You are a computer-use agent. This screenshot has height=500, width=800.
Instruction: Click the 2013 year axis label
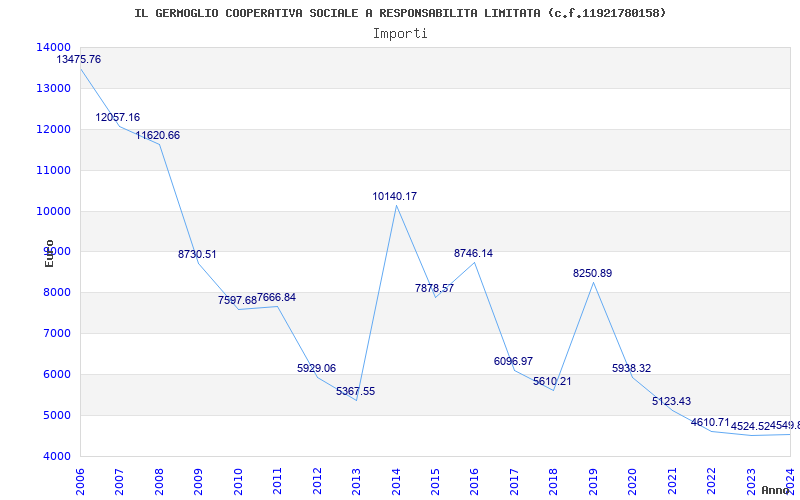(x=357, y=480)
